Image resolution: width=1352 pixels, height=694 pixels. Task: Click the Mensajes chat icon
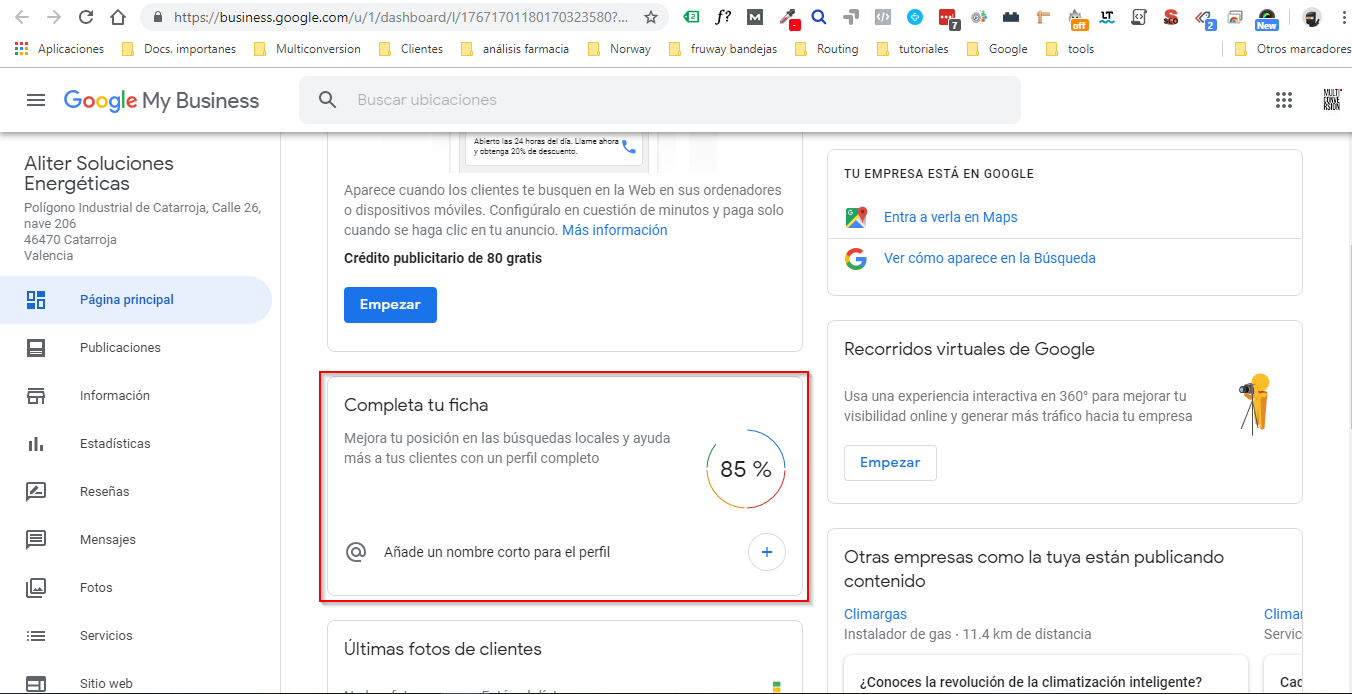click(36, 540)
